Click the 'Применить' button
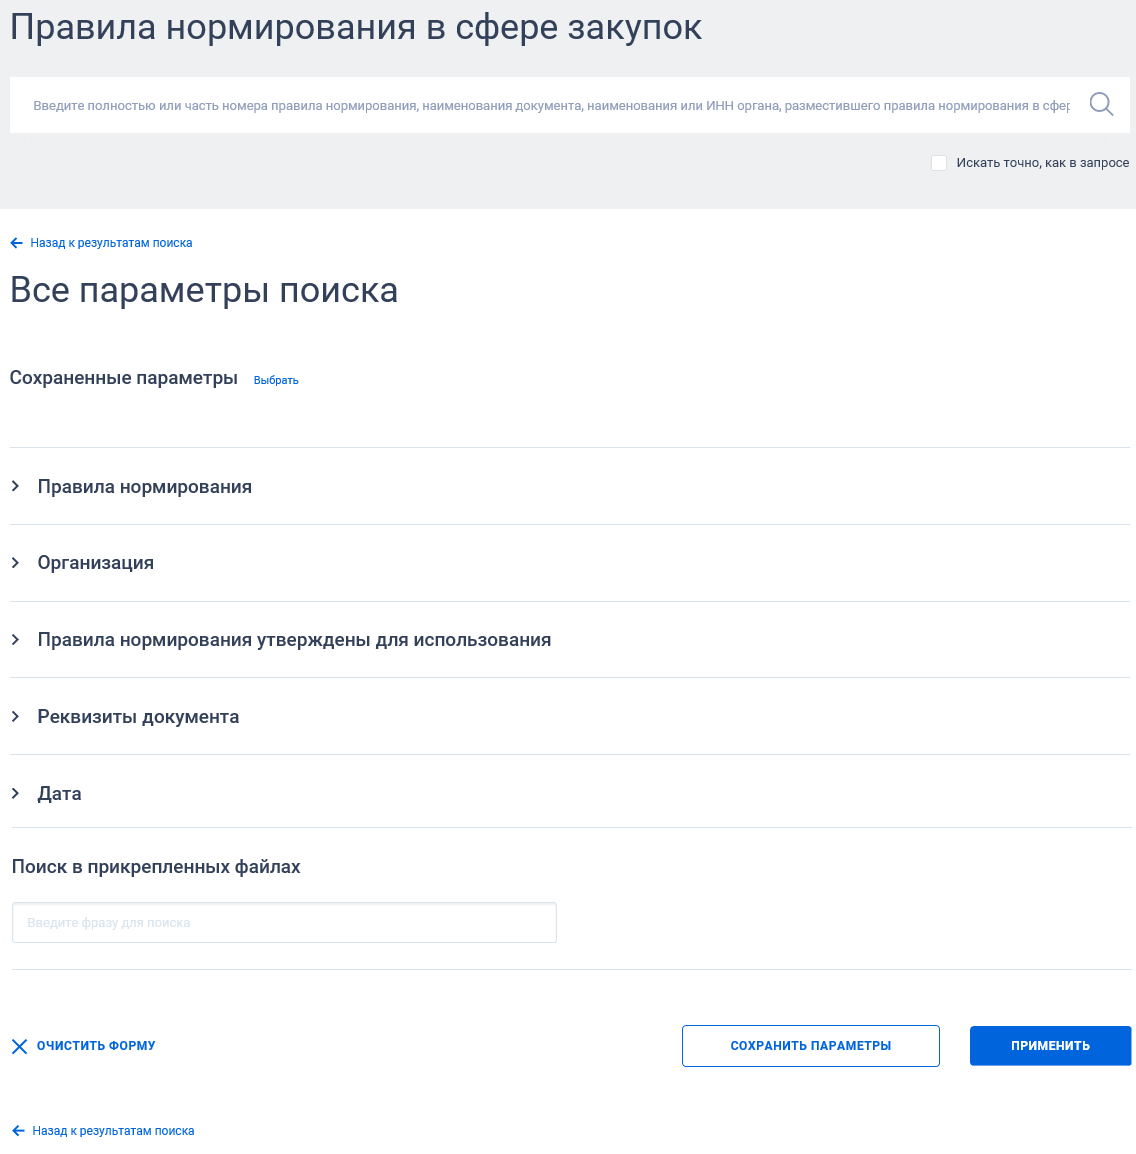Image resolution: width=1136 pixels, height=1154 pixels. (1050, 1046)
